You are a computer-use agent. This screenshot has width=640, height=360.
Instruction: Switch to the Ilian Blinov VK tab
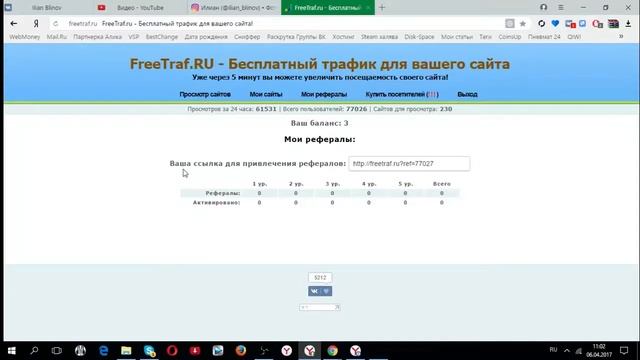pyautogui.click(x=46, y=7)
